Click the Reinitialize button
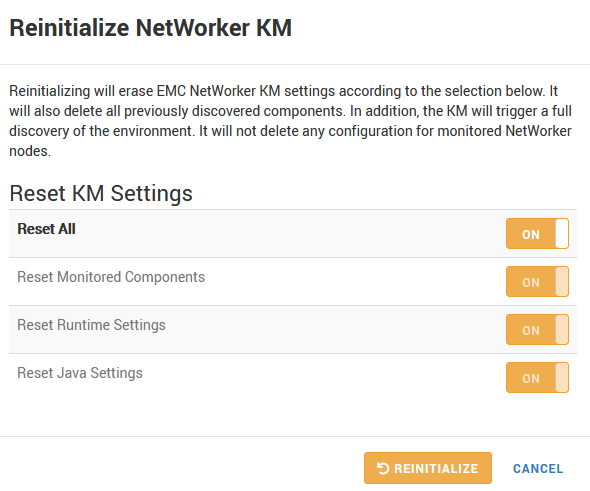Screen dimensions: 590x491 [x=427, y=468]
